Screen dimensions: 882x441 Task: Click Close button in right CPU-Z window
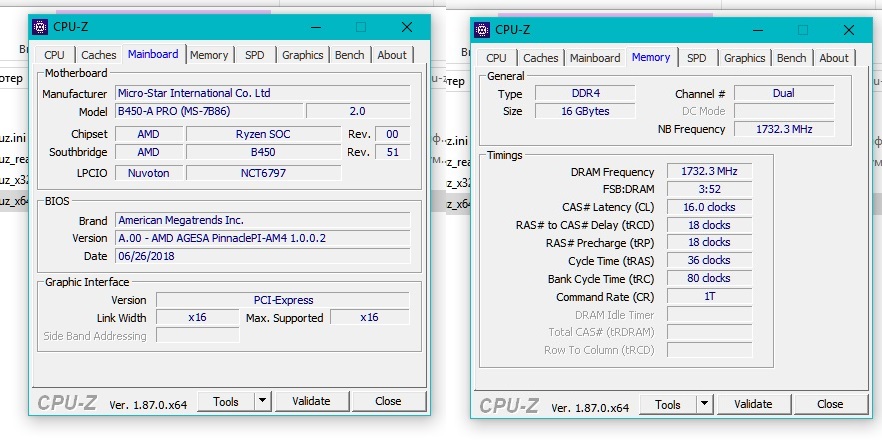point(830,404)
